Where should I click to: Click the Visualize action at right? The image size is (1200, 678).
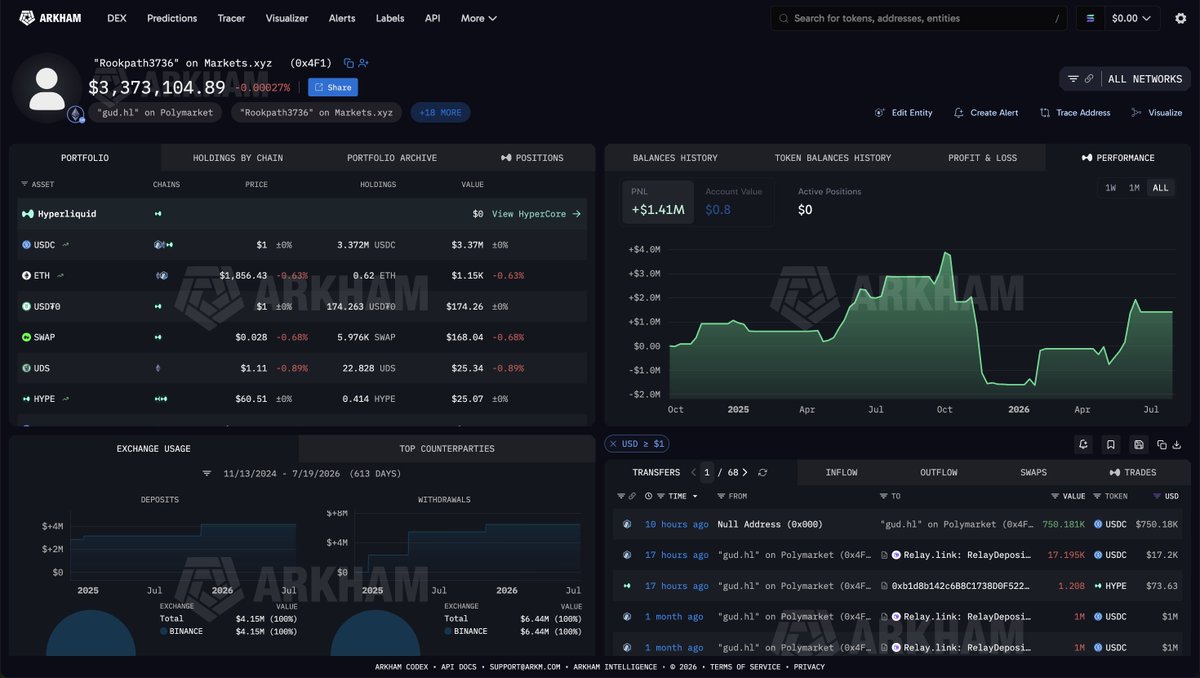click(1157, 113)
